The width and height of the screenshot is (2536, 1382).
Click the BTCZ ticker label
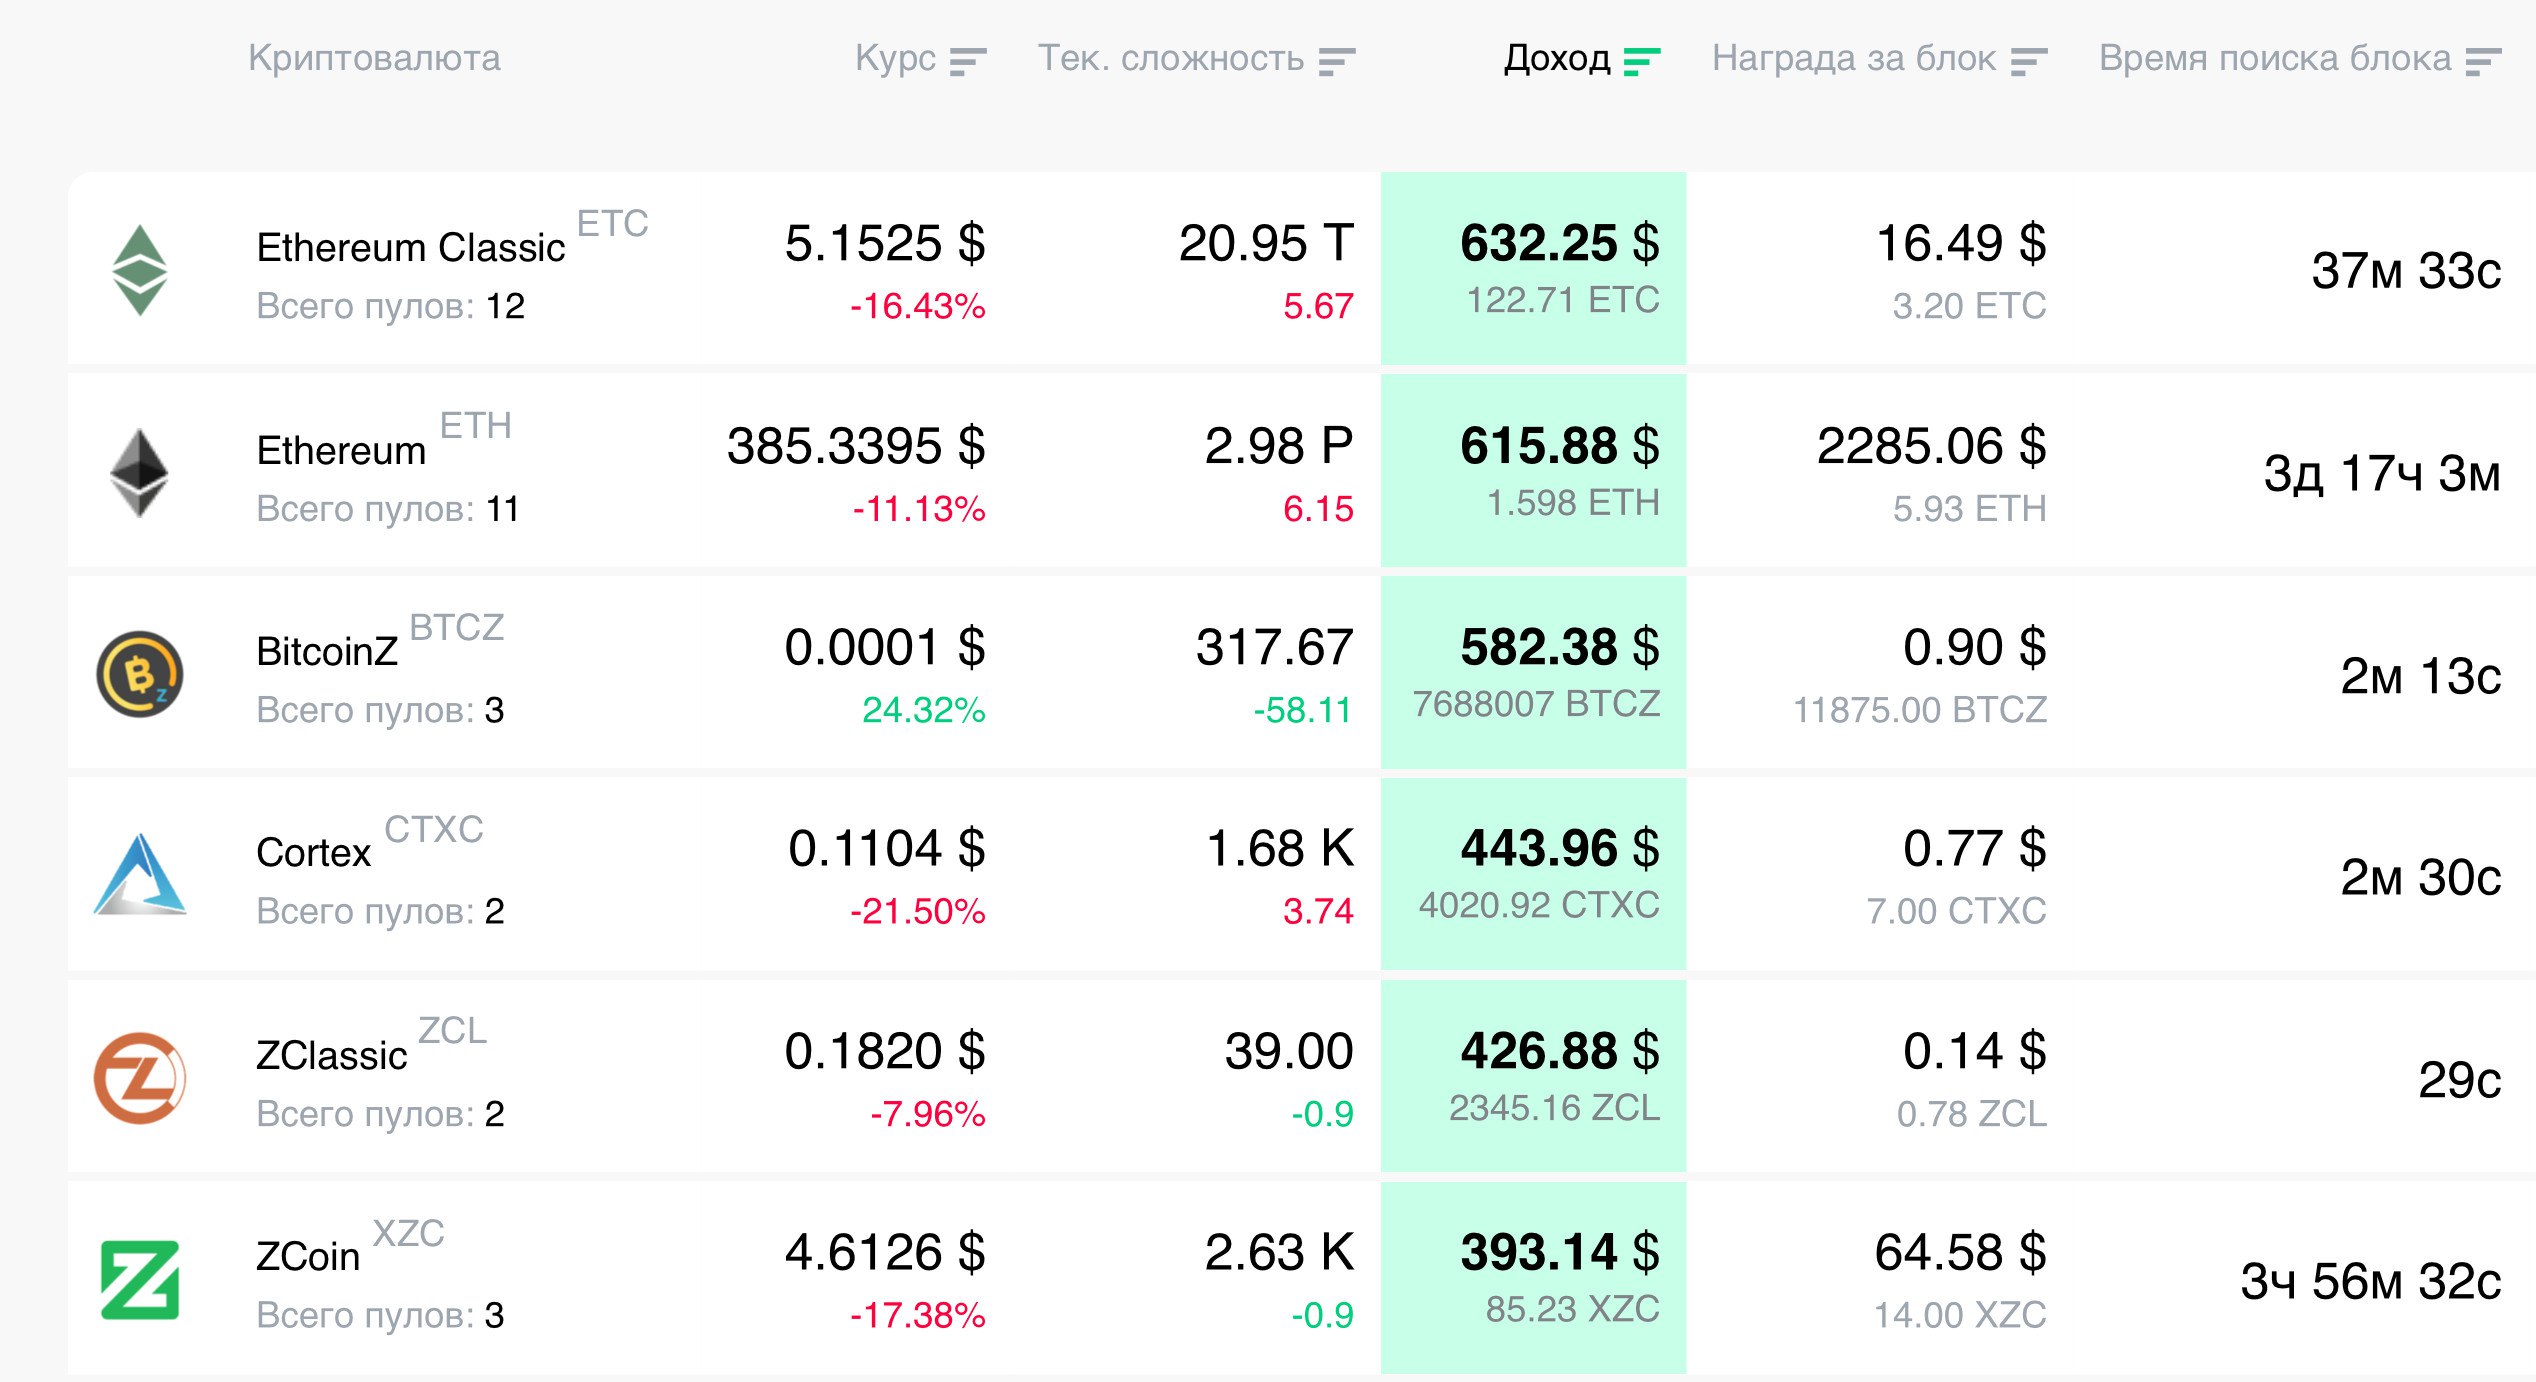457,627
